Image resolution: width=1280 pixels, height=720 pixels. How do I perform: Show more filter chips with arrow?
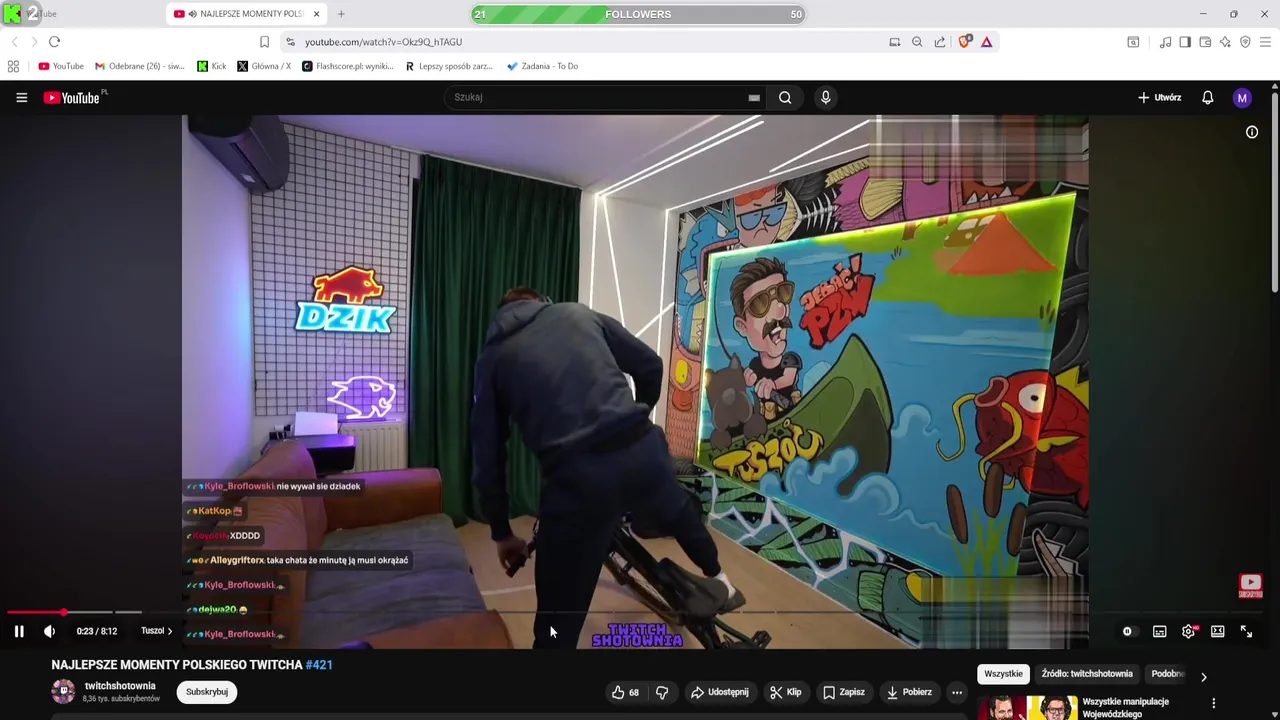1203,677
